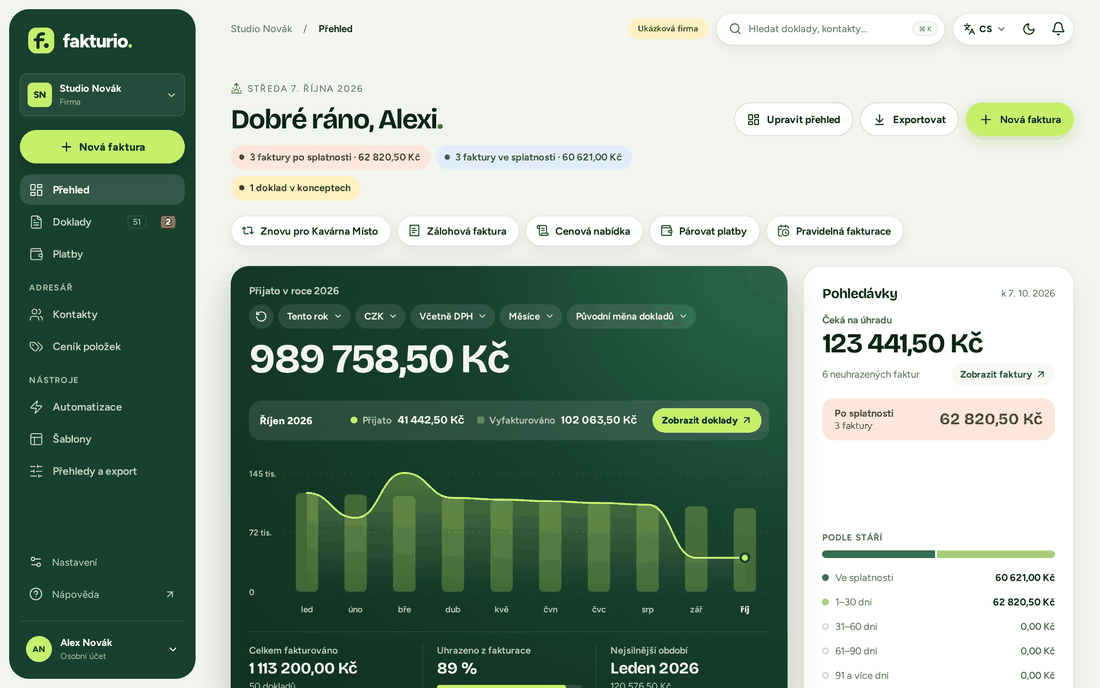Open CZK currency dropdown
Screen dimensions: 1100x688
380,316
